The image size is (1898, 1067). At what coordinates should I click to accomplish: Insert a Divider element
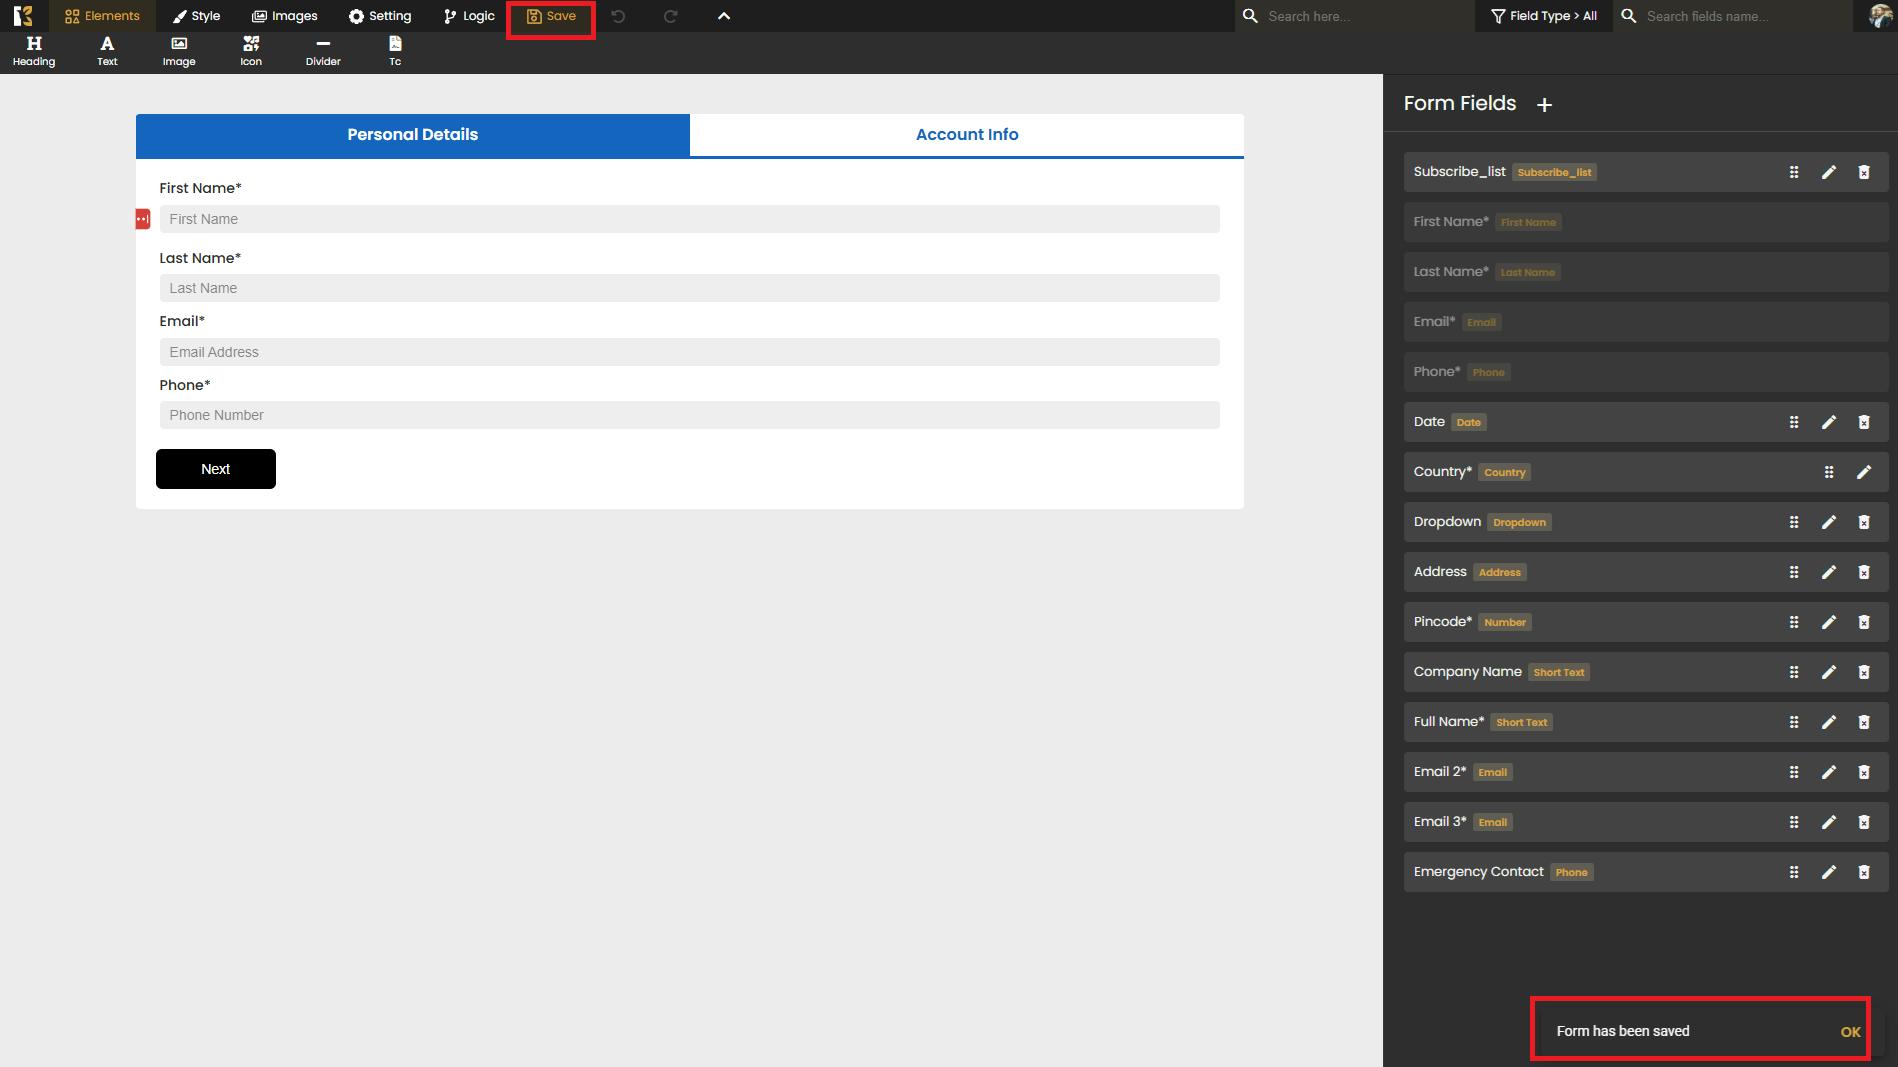[x=323, y=51]
